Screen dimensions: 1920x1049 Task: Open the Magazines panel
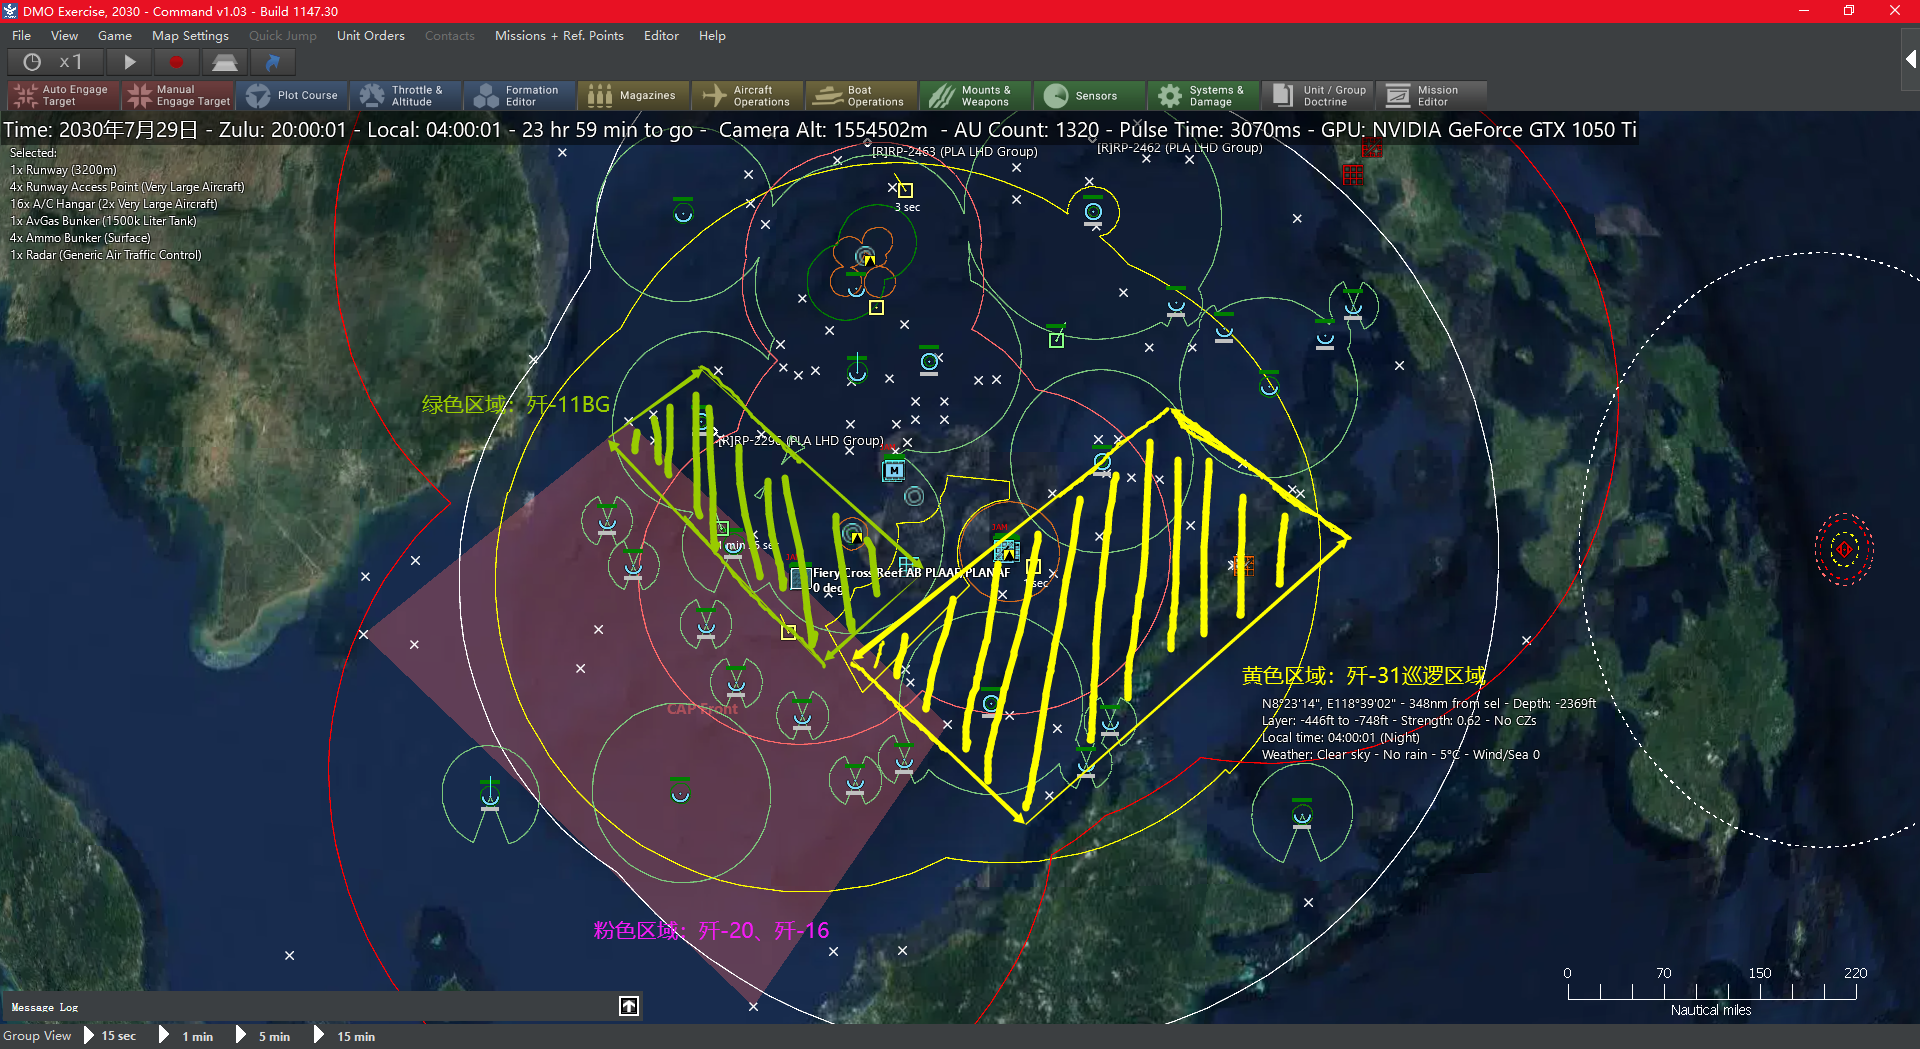(x=633, y=95)
